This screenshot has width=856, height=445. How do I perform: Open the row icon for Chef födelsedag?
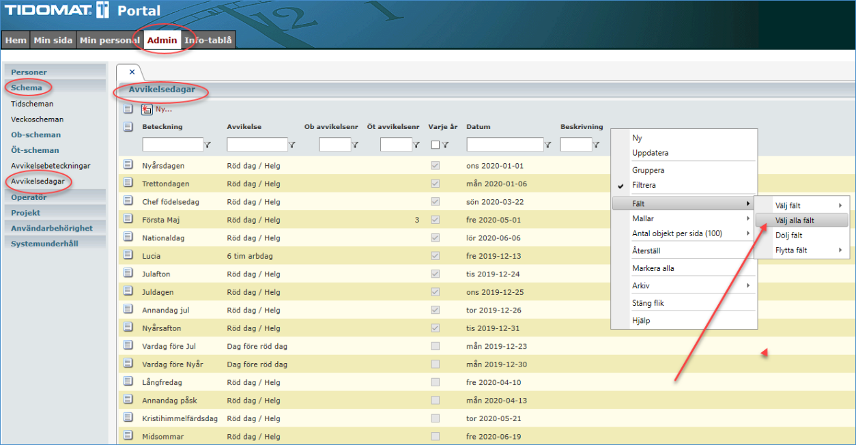pyautogui.click(x=128, y=200)
